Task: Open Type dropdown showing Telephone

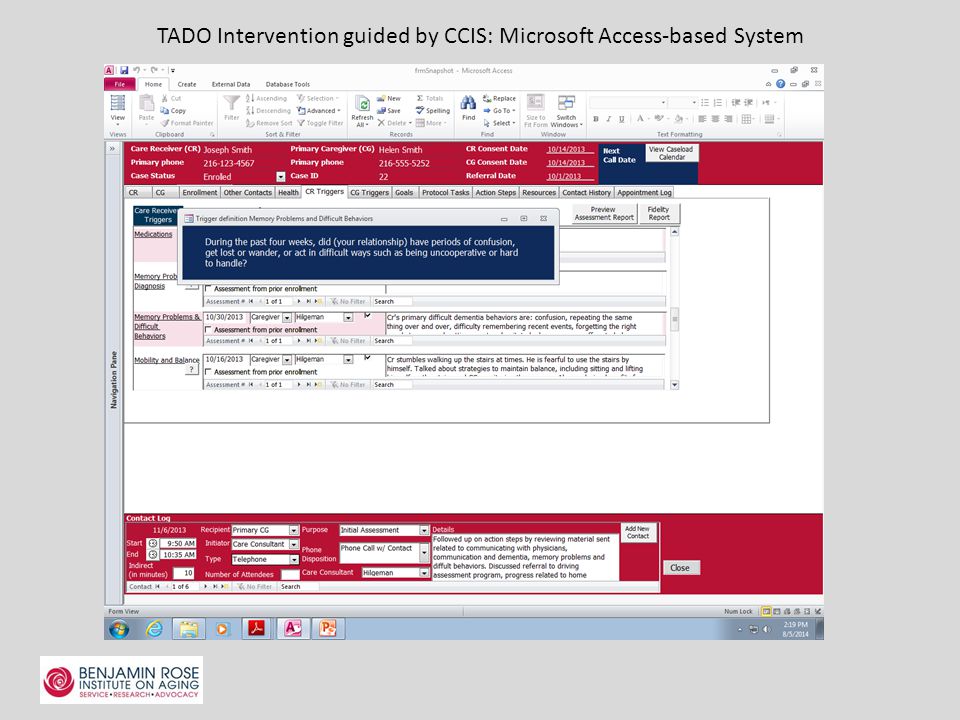Action: coord(294,560)
